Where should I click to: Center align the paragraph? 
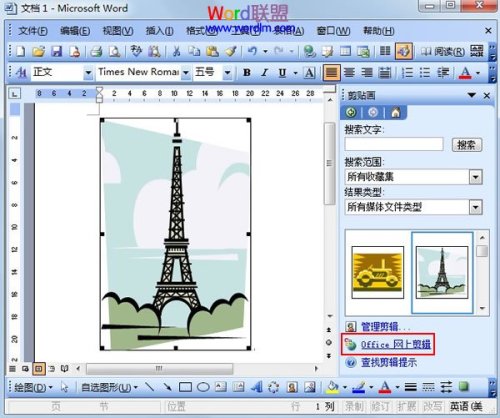coord(349,72)
